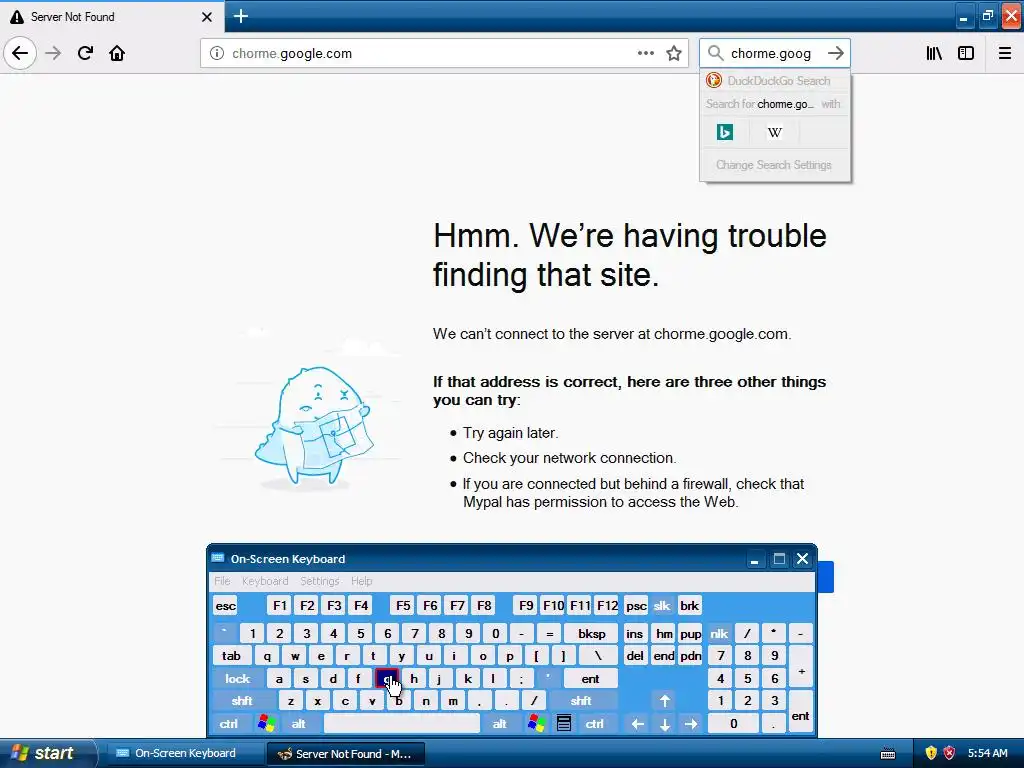Reload the current page
Screen dimensions: 1024x768
tap(86, 53)
